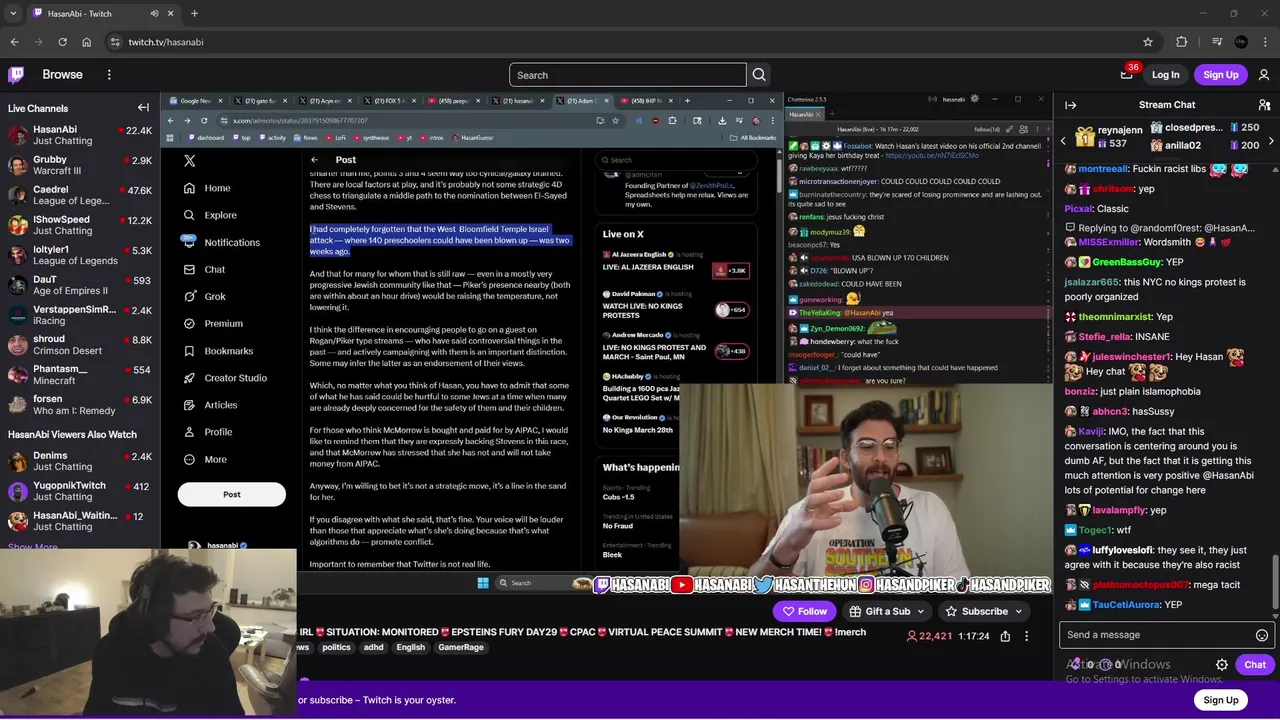Go to browser home page

click(x=86, y=42)
